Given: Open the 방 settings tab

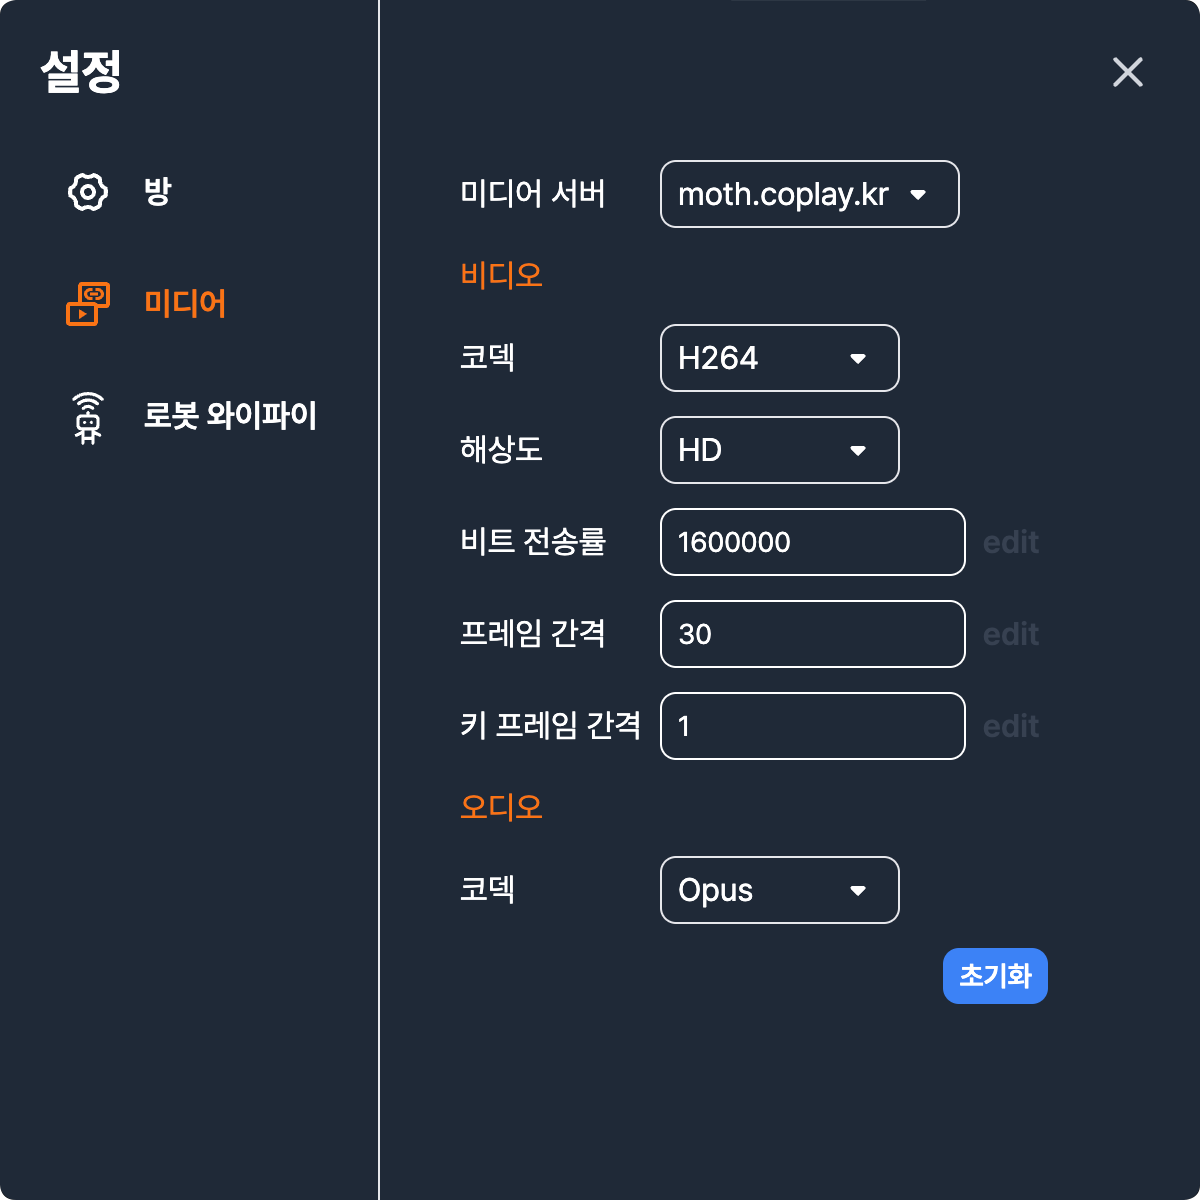Looking at the screenshot, I should pyautogui.click(x=158, y=192).
